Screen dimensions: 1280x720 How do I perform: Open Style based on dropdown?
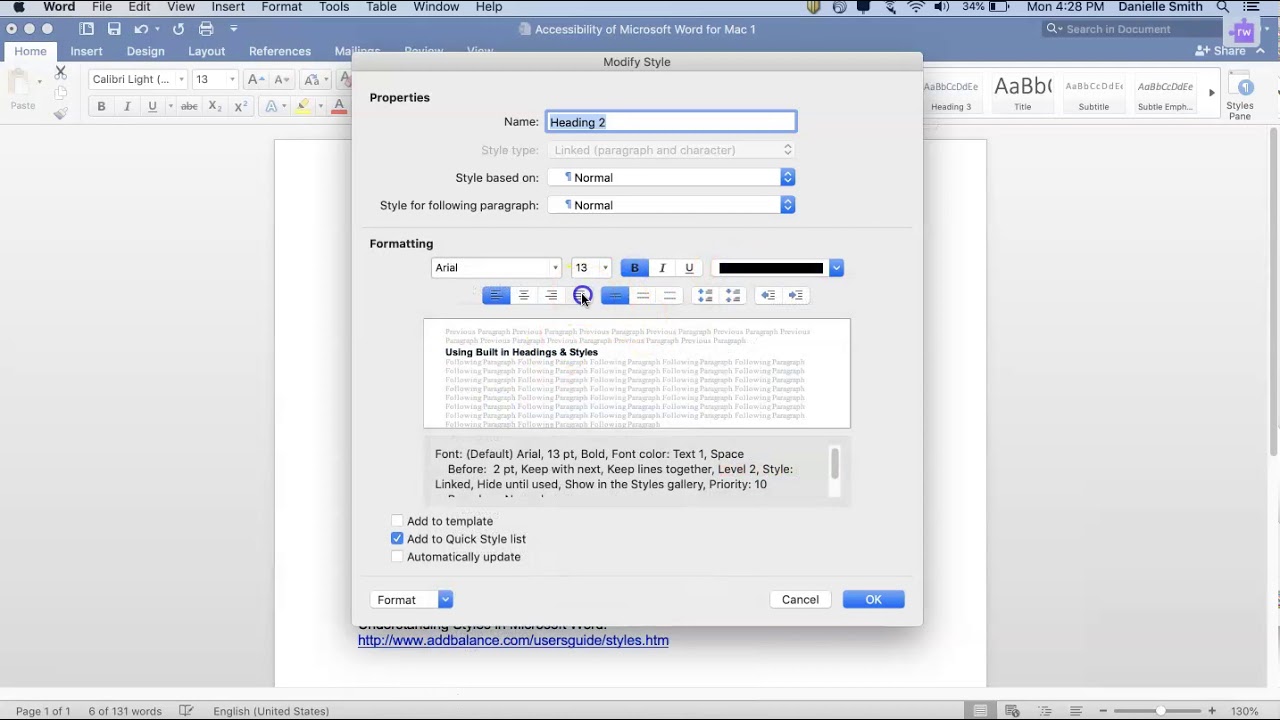[x=671, y=178]
